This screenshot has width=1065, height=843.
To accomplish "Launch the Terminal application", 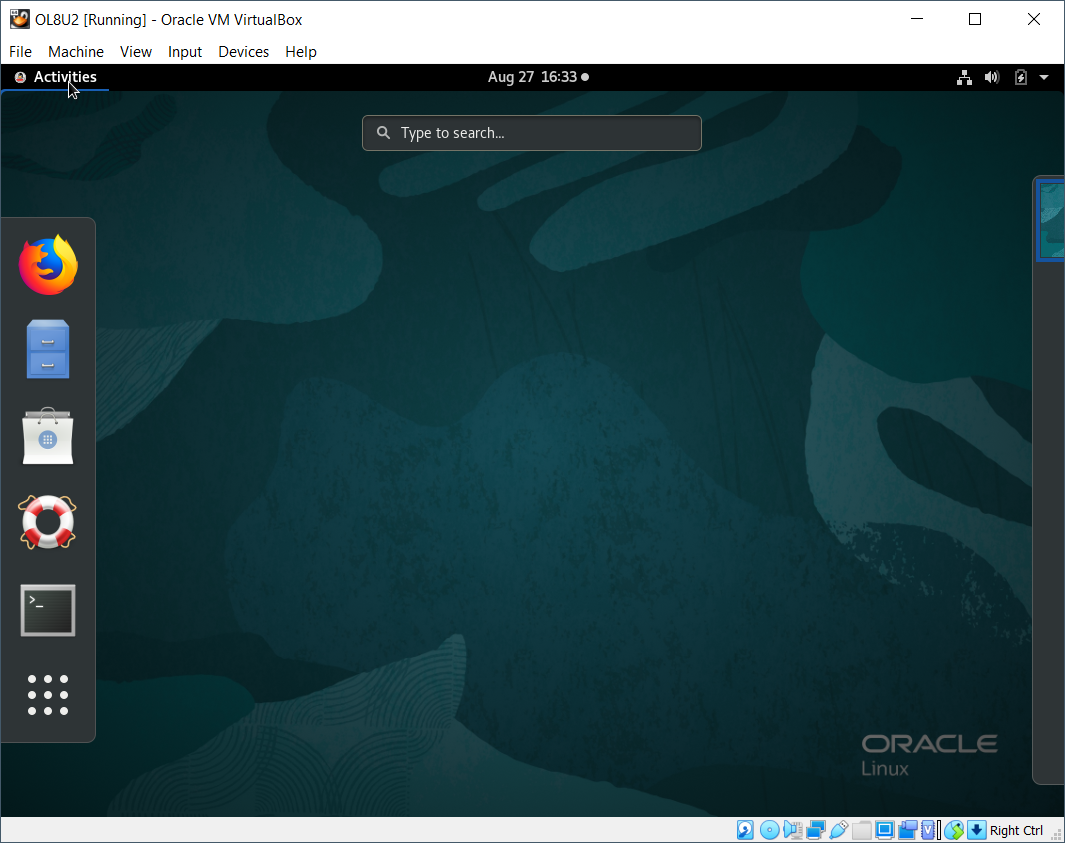I will tap(47, 609).
